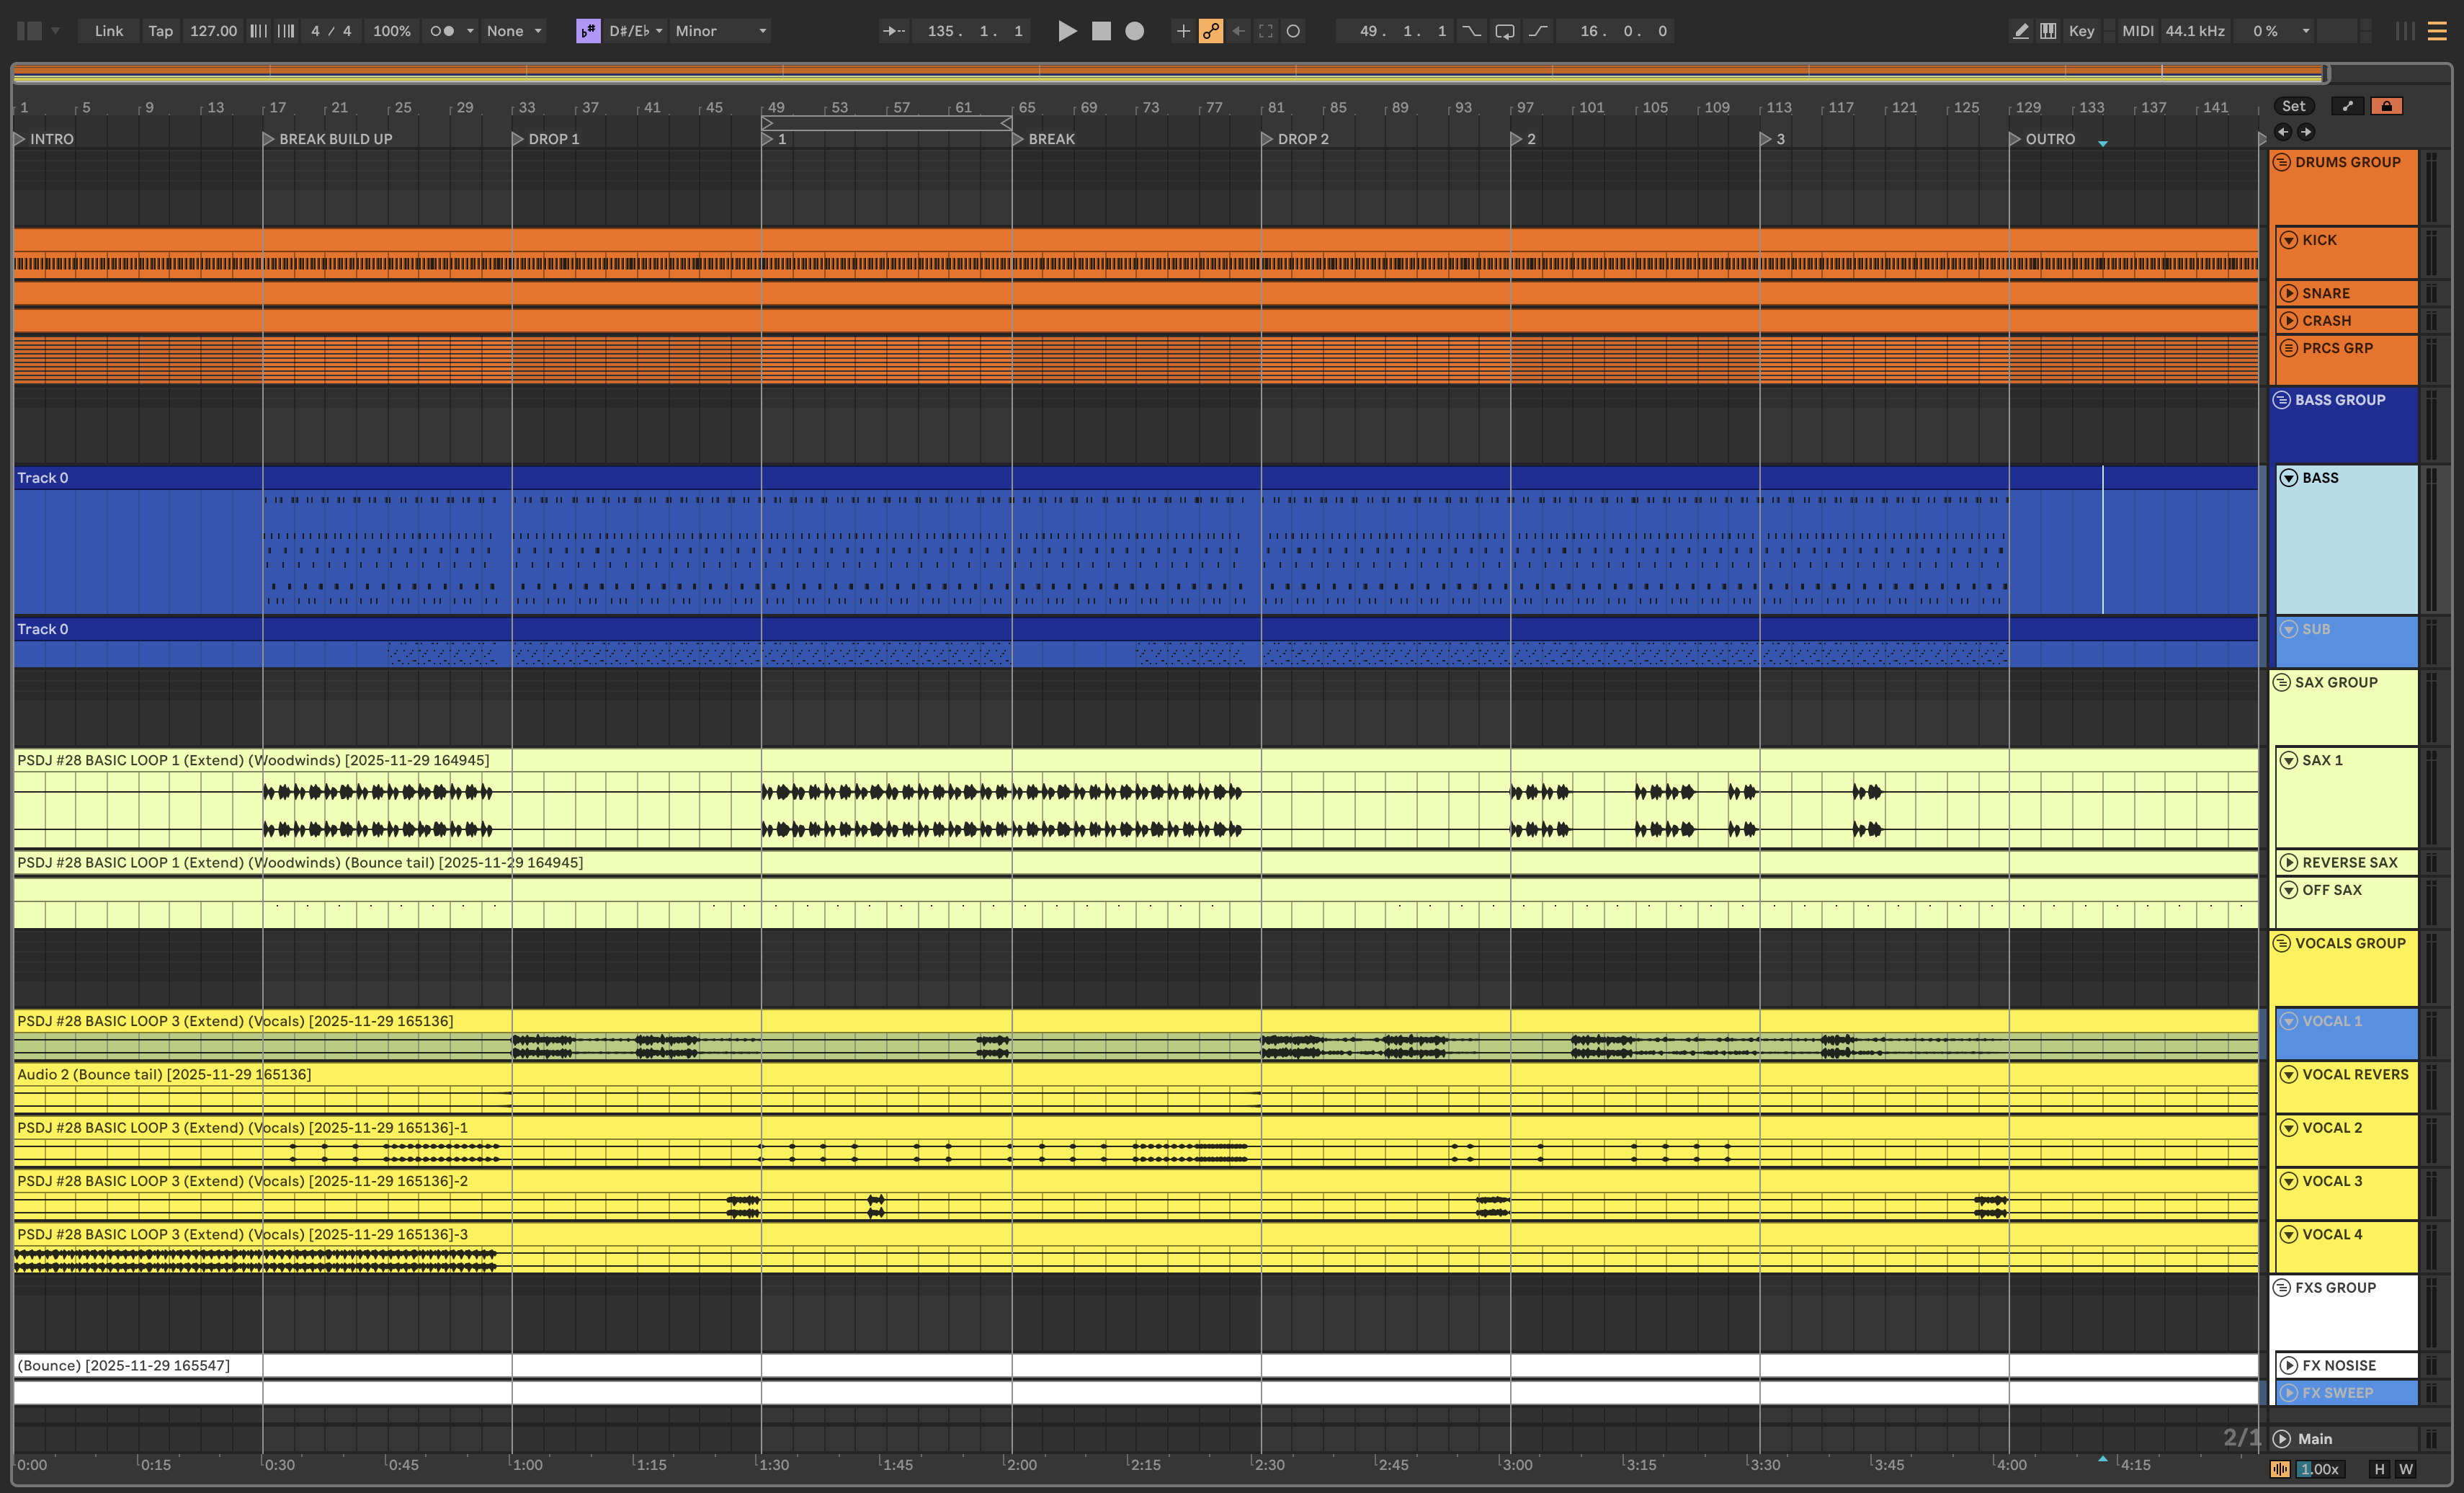This screenshot has height=1493, width=2464.
Task: Toggle Draw Mode pencil icon
Action: coord(2020,31)
